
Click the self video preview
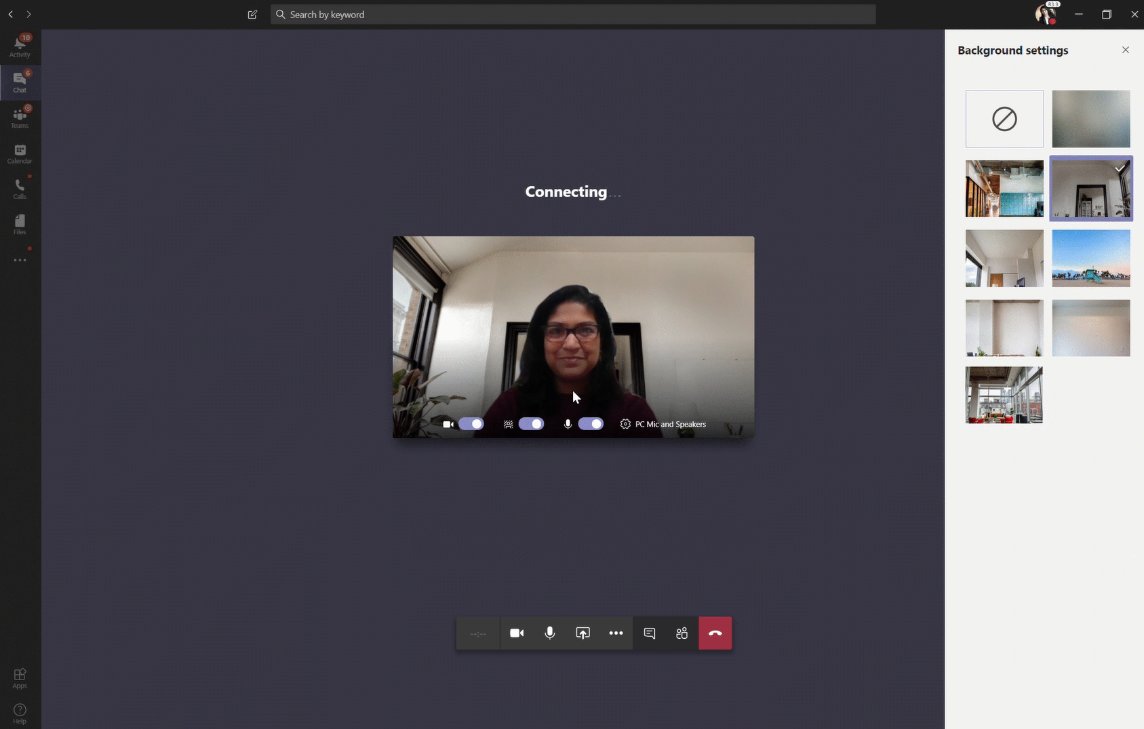coord(573,336)
